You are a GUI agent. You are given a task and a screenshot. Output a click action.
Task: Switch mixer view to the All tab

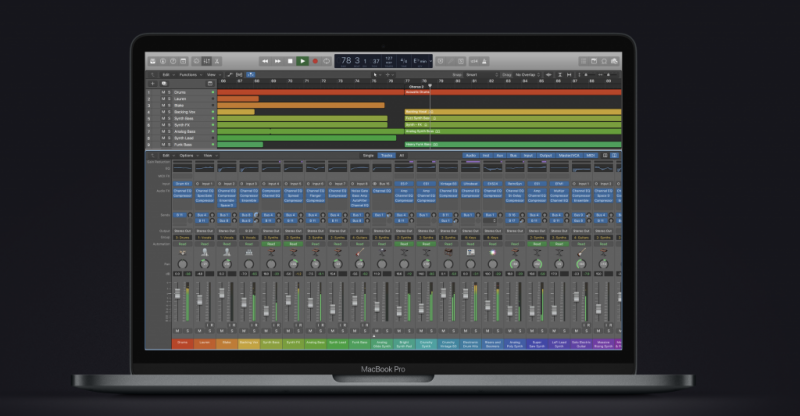(x=402, y=156)
